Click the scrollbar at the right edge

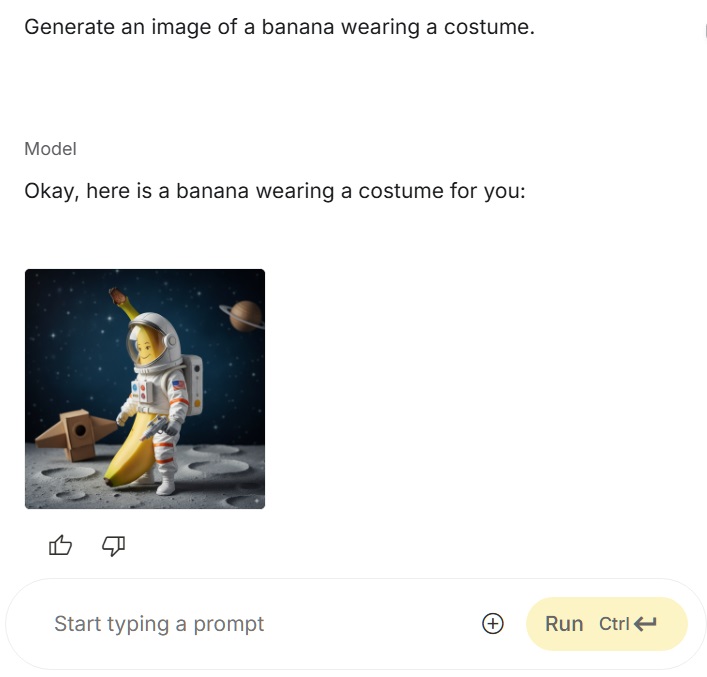coord(705,32)
